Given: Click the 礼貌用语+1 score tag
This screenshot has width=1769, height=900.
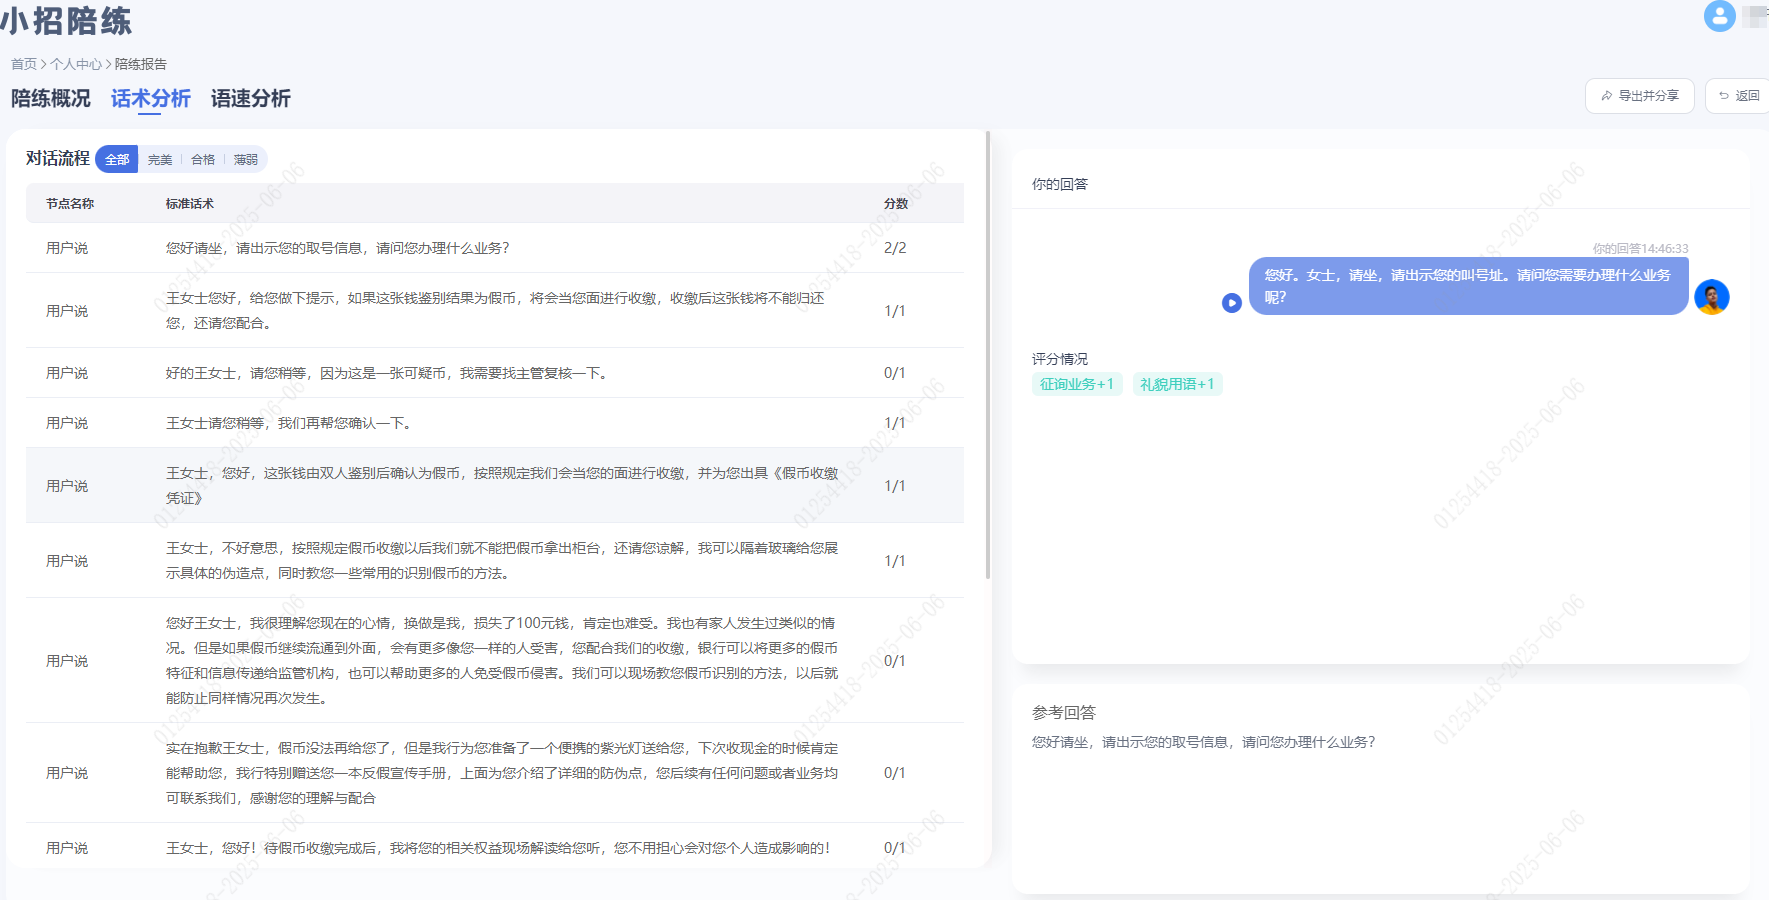Looking at the screenshot, I should [1177, 384].
